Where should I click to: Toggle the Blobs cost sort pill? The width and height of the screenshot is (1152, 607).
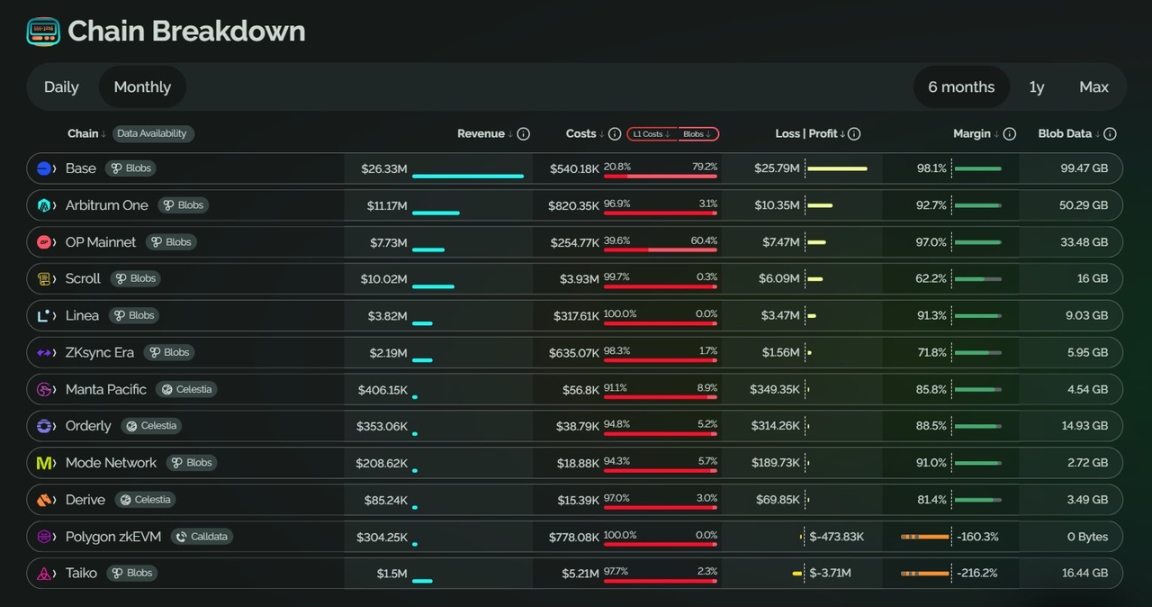pos(697,134)
